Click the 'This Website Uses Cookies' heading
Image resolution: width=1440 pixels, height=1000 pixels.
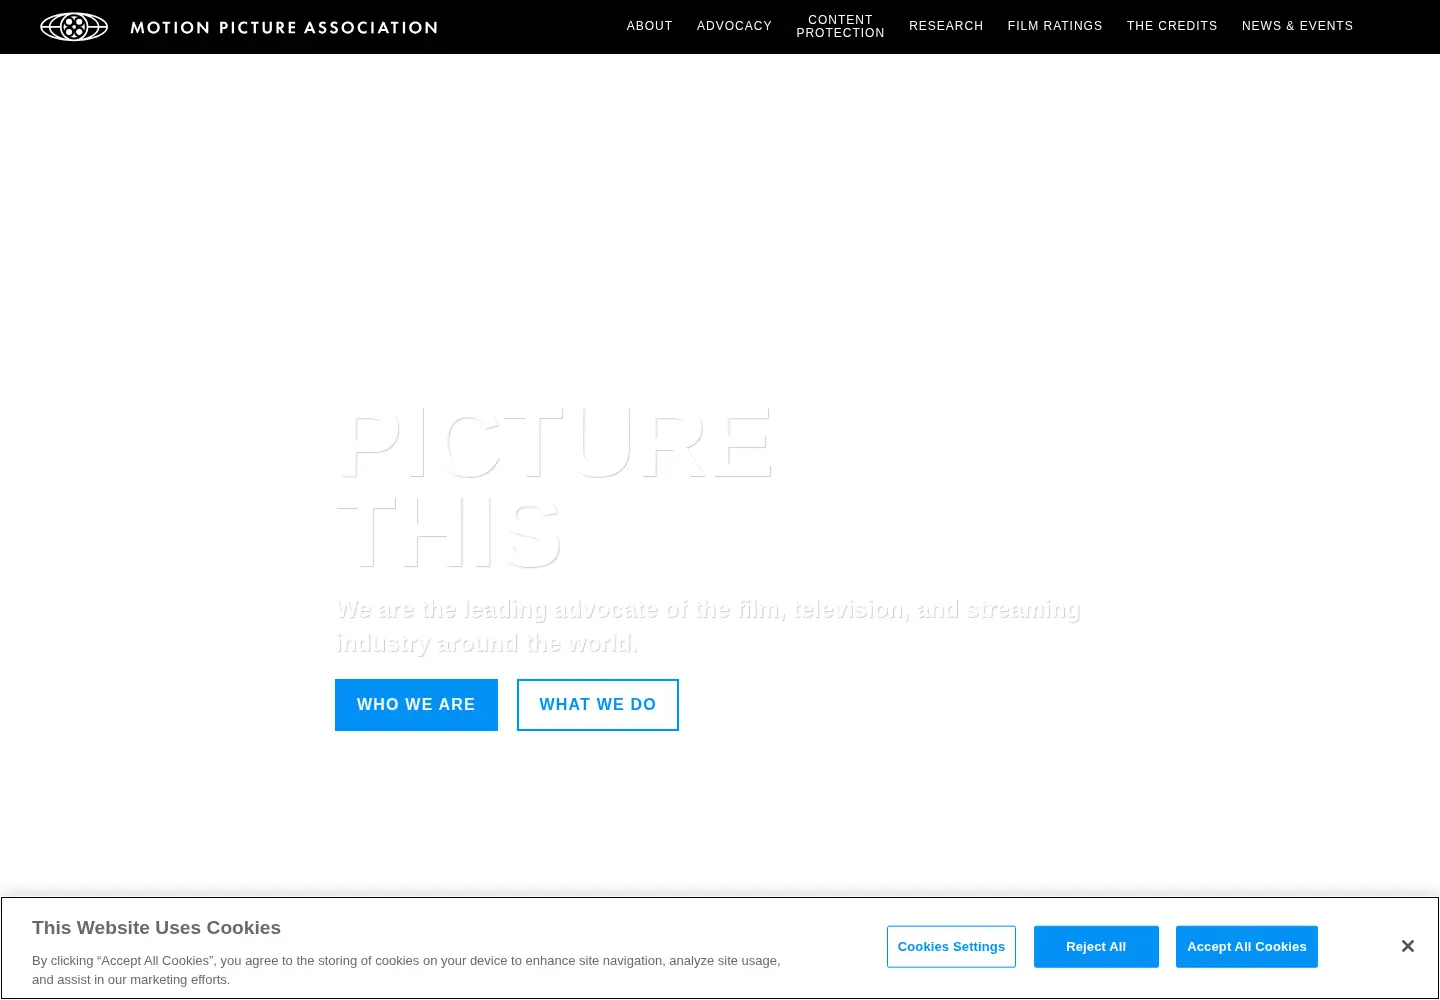coord(156,928)
